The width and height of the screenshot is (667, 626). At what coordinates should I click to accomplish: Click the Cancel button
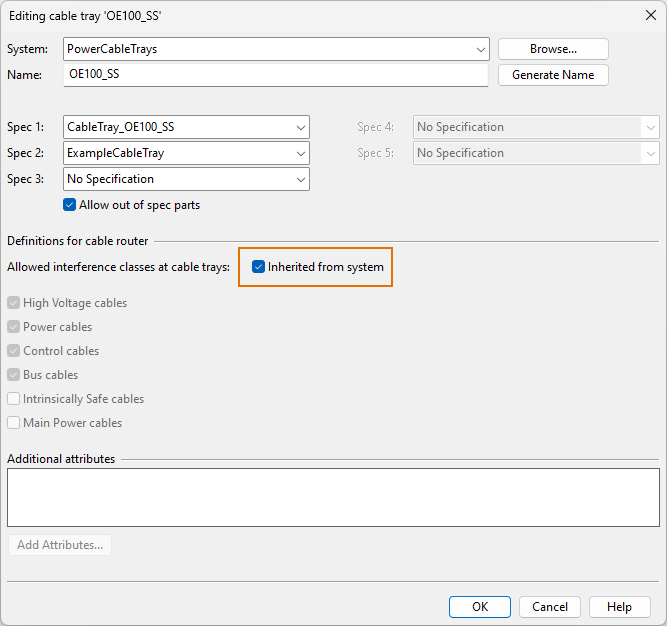coord(549,607)
